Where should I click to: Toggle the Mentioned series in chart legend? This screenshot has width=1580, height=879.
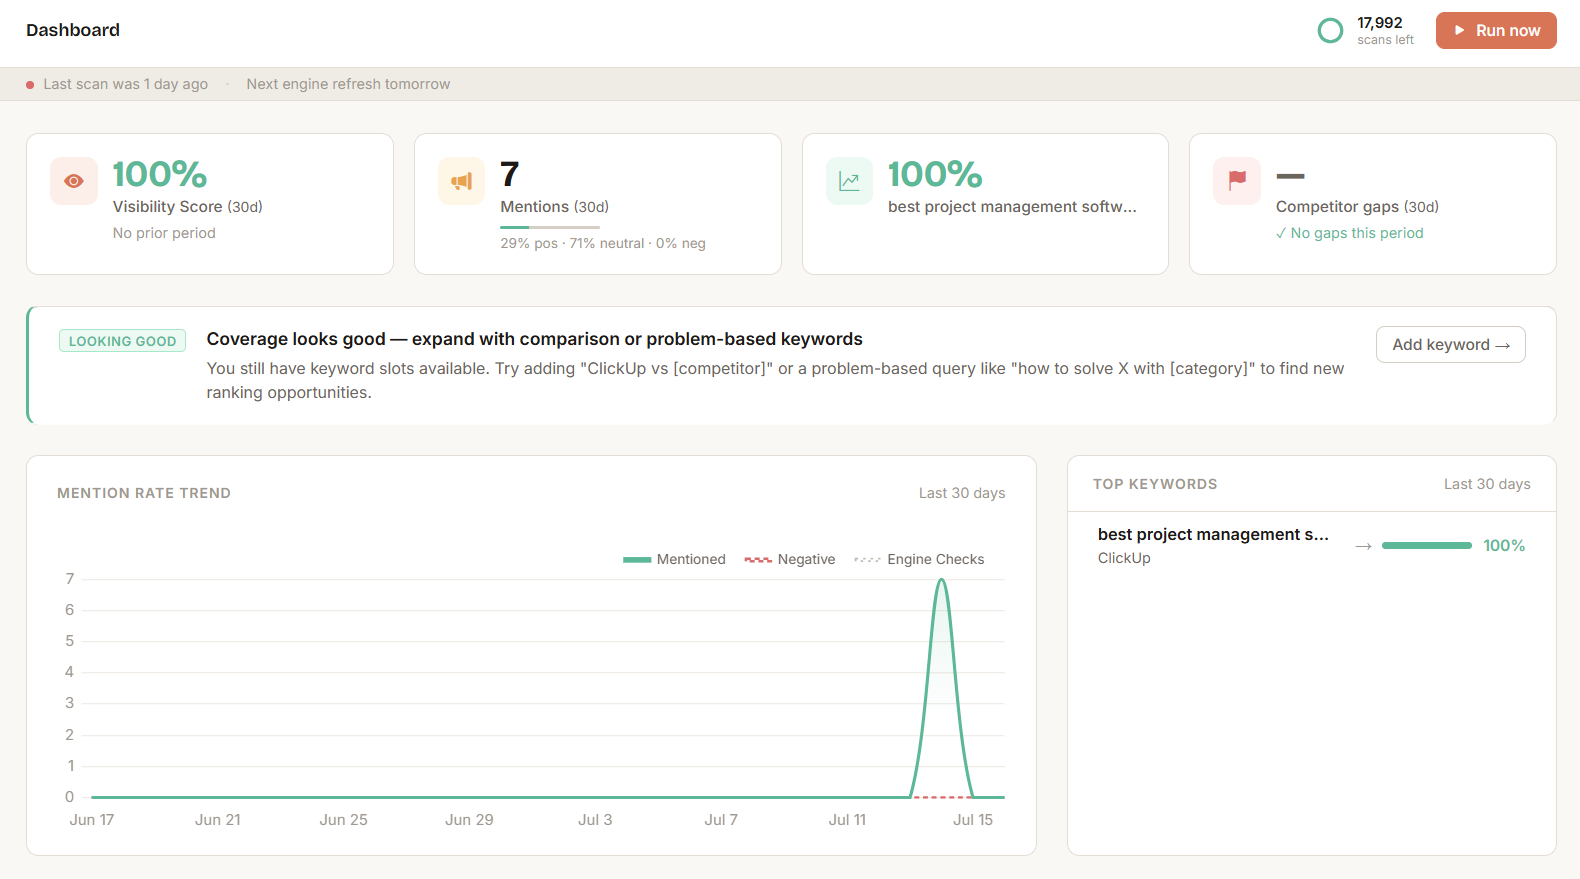click(x=674, y=559)
